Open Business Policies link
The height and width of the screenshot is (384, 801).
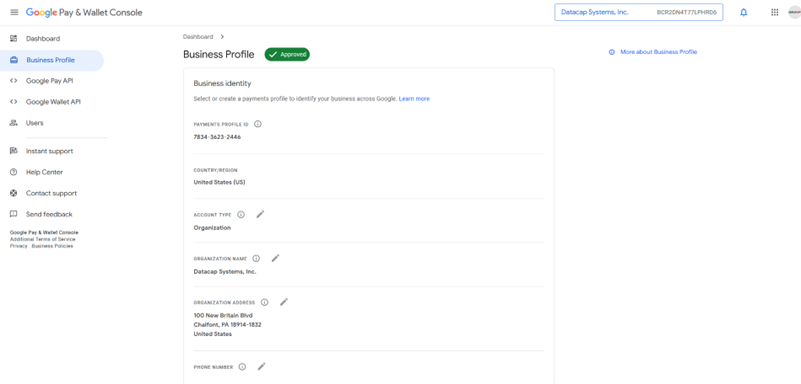[53, 246]
